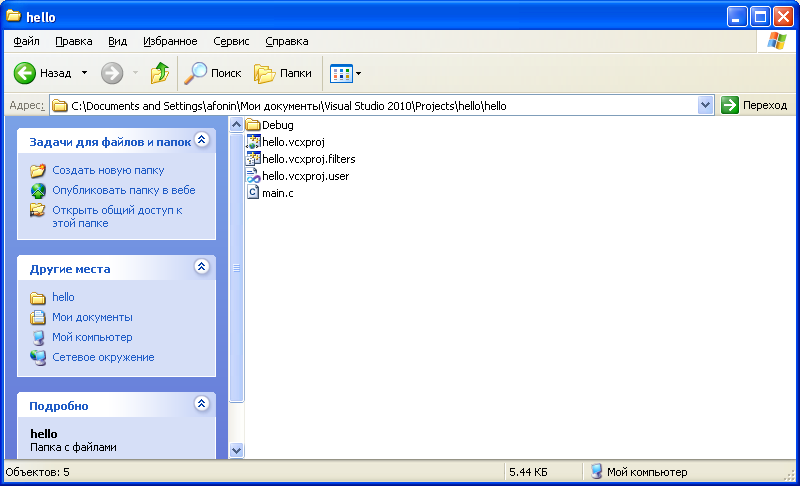Click the Сетевое окружение network icon
Viewport: 800px width, 486px height.
click(38, 357)
